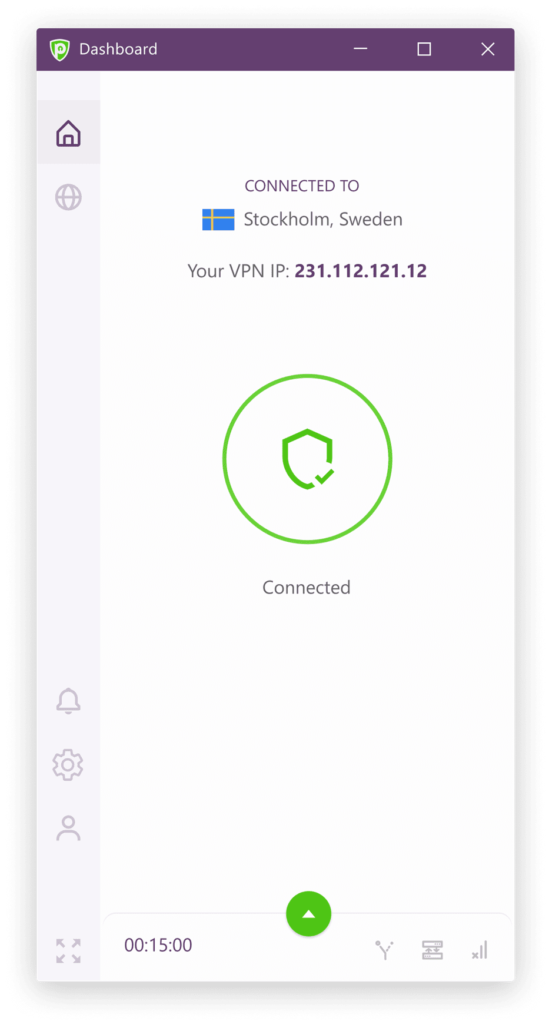Close the Dashboard window
The image size is (549, 1024).
click(x=488, y=49)
